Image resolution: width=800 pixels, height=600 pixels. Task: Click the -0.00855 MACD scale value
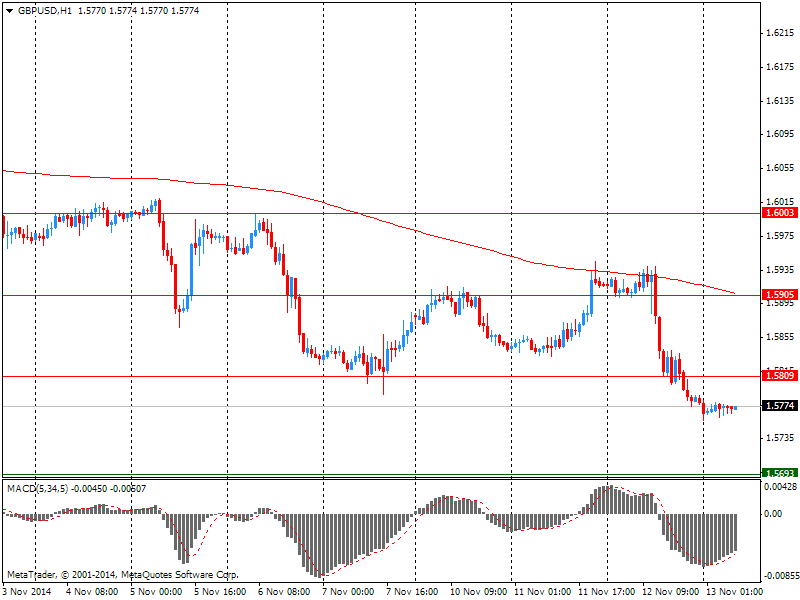[780, 576]
